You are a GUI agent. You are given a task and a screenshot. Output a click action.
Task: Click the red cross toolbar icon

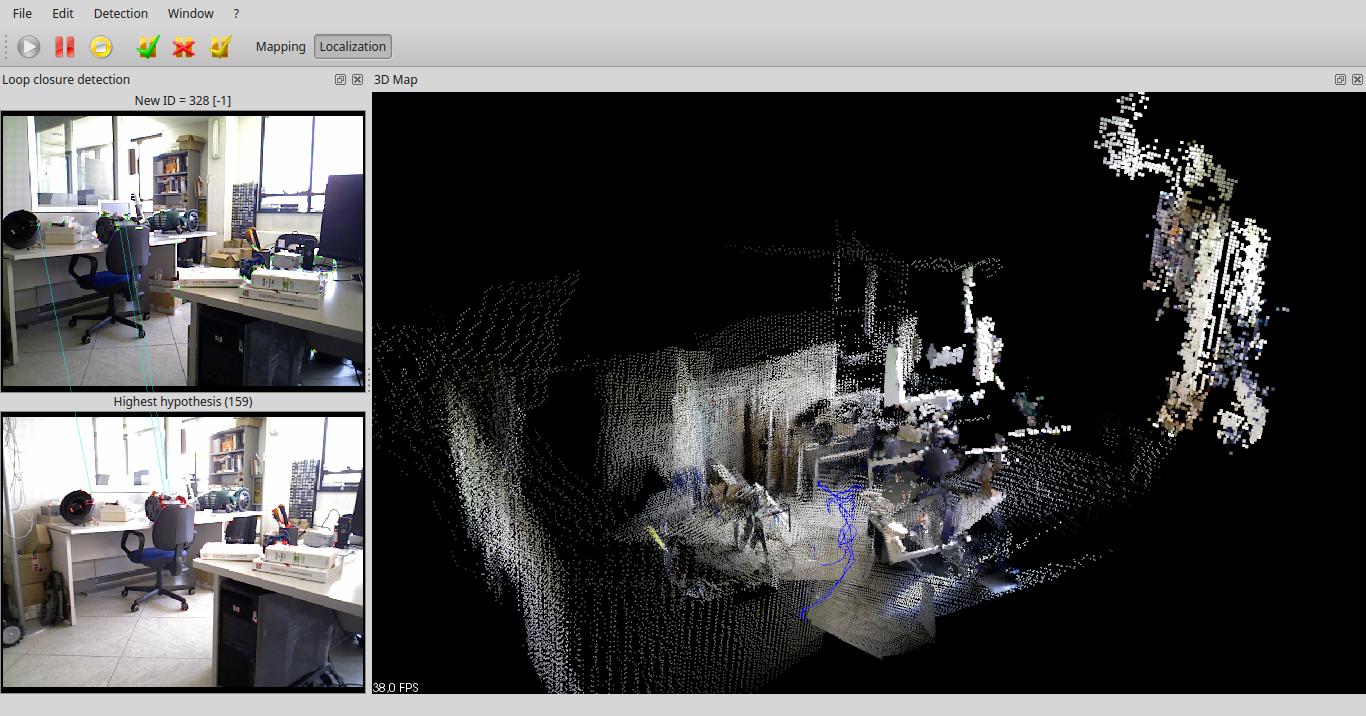tap(183, 47)
